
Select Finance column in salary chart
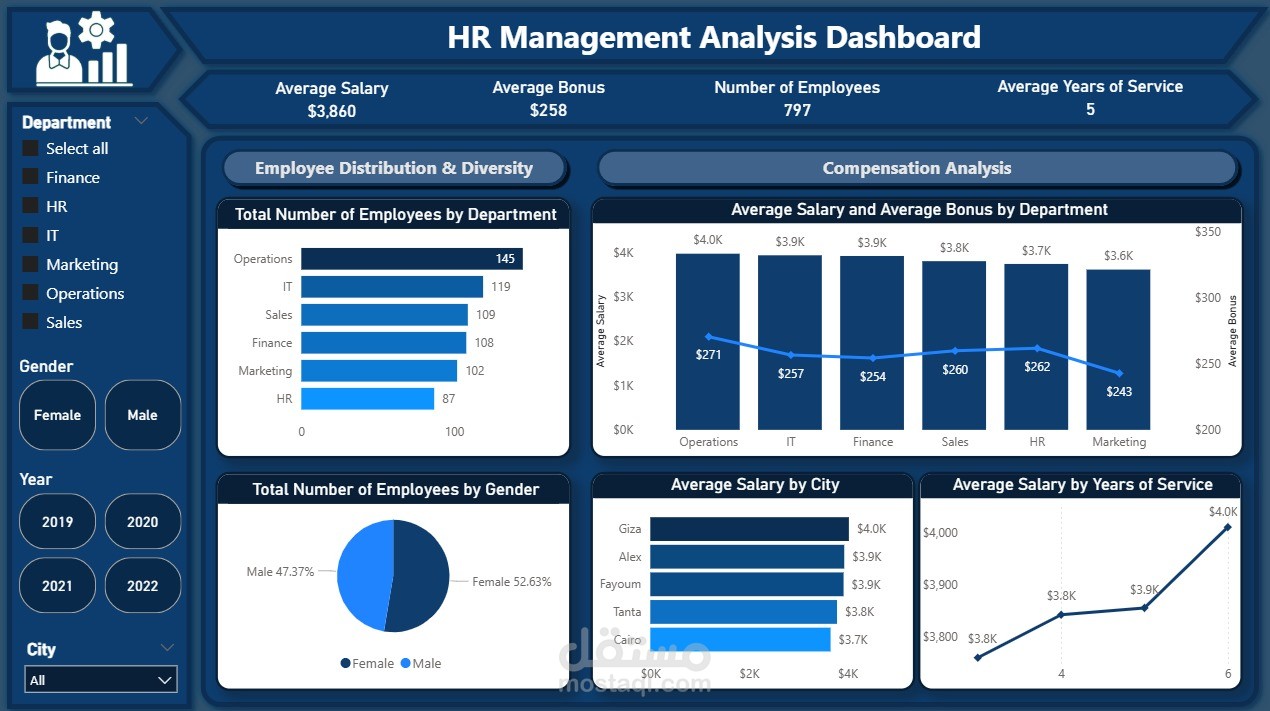click(872, 343)
